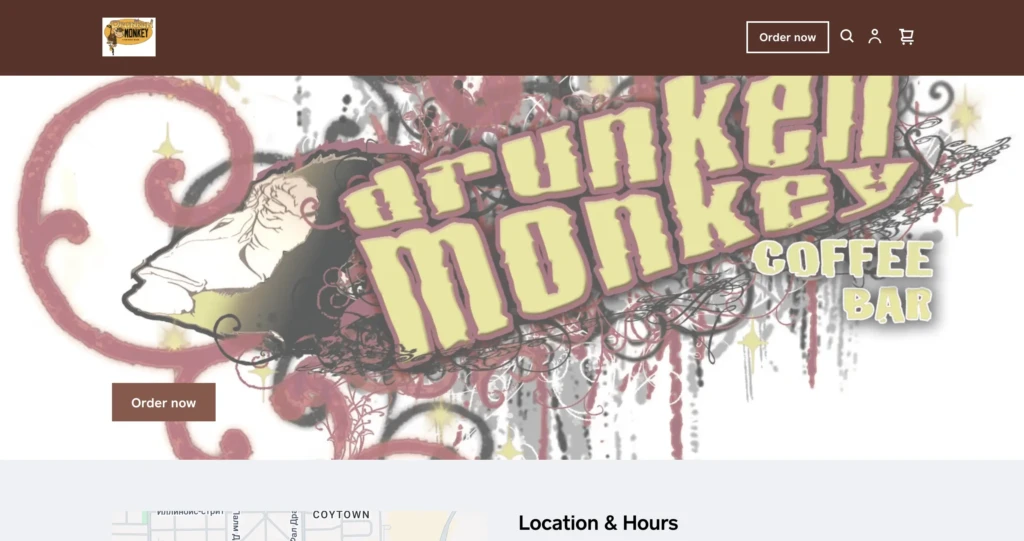Screen dimensions: 1024x541
Task: View the shopping cart icon
Action: [906, 37]
